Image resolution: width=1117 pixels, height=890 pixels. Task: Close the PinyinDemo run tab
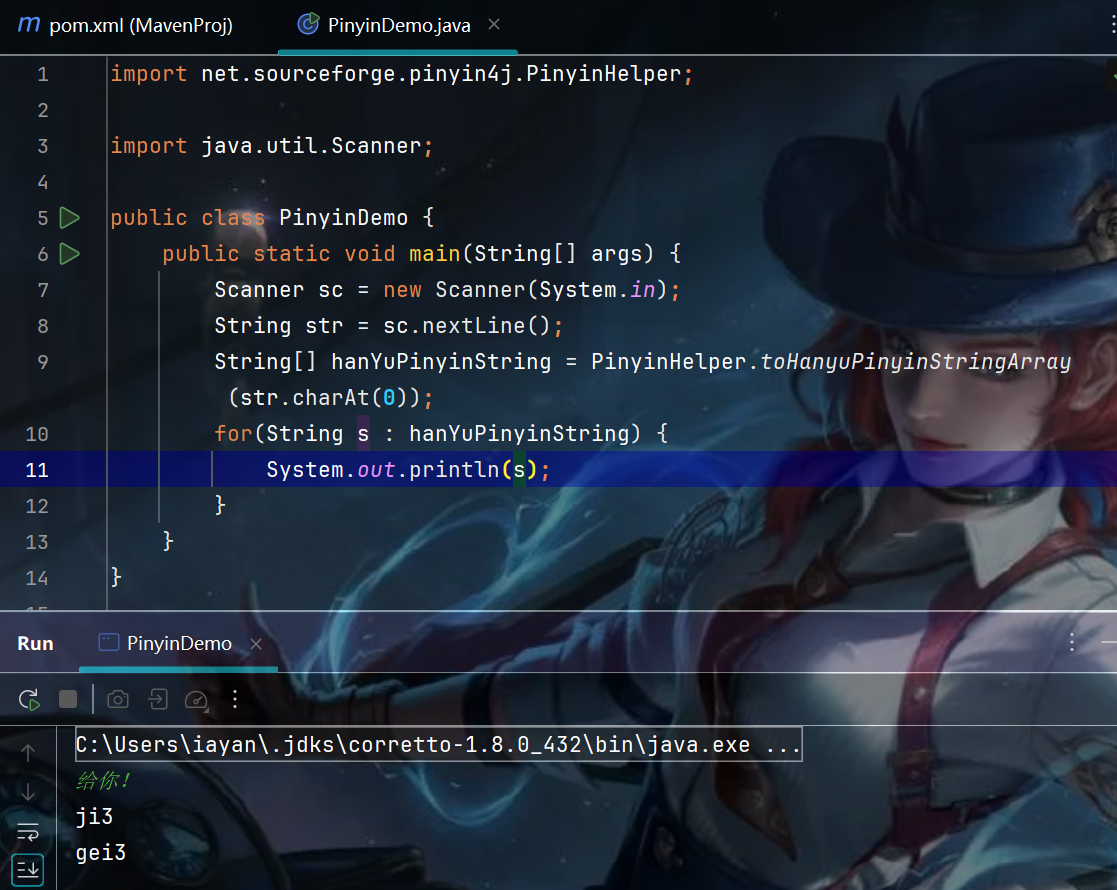click(256, 644)
